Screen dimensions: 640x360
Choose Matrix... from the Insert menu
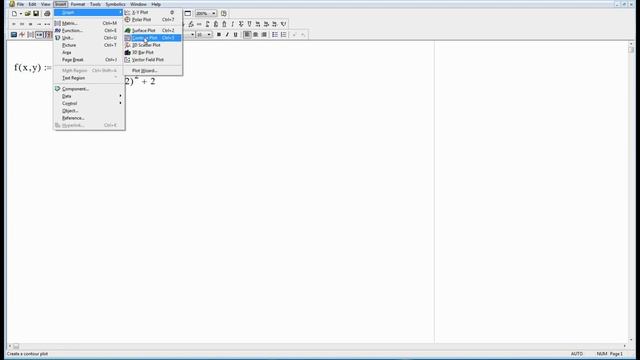click(89, 23)
